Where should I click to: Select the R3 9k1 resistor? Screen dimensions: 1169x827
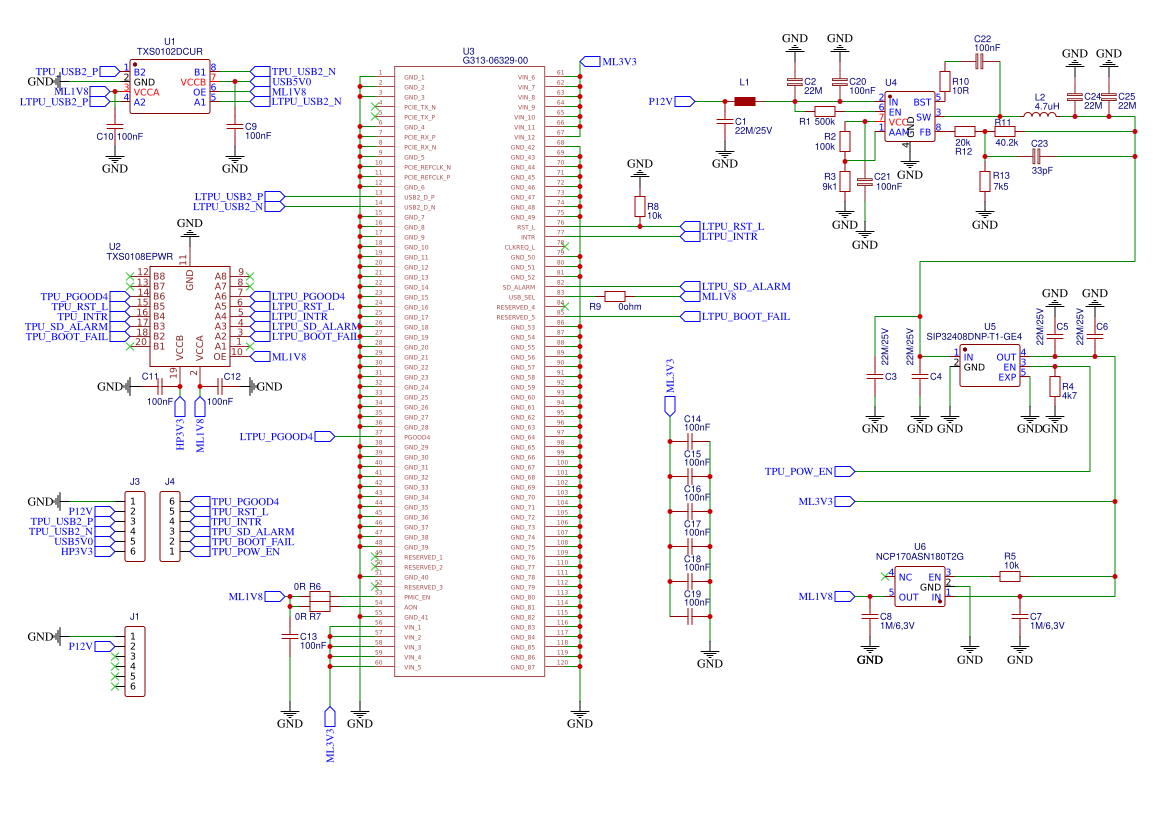point(845,181)
